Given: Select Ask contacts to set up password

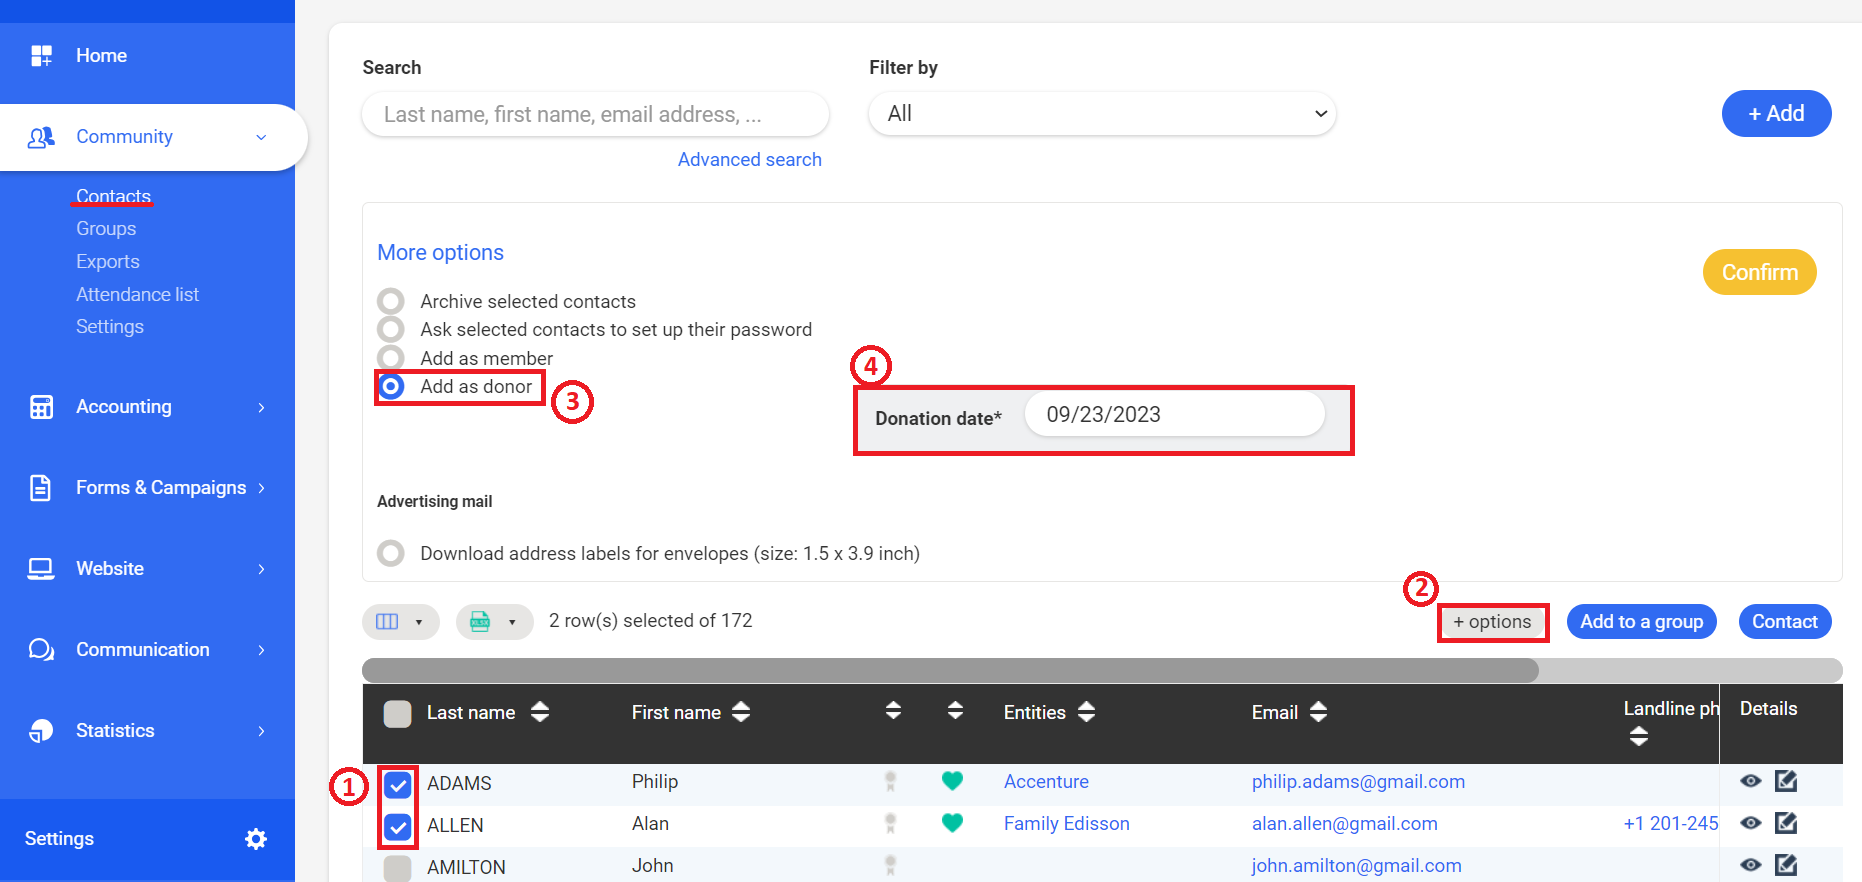Looking at the screenshot, I should 391,329.
